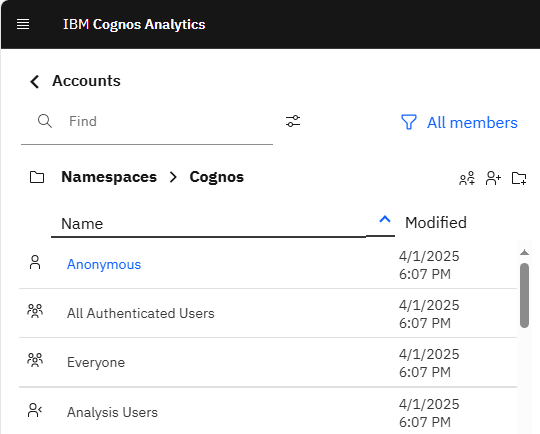
Task: Click the Anonymous user icon
Action: coord(35,262)
